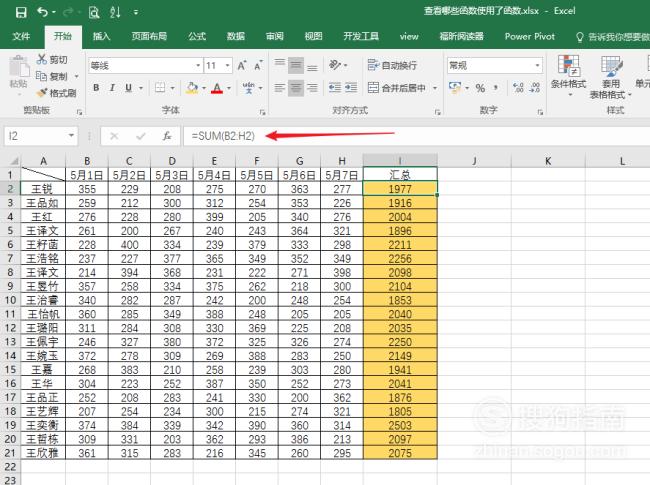This screenshot has width=650, height=485.
Task: Open the Font Color dropdown arrow
Action: pos(229,88)
